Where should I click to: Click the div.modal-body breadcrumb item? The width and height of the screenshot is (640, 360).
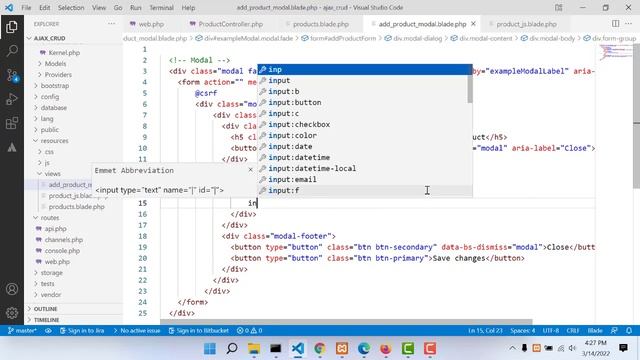(548, 38)
